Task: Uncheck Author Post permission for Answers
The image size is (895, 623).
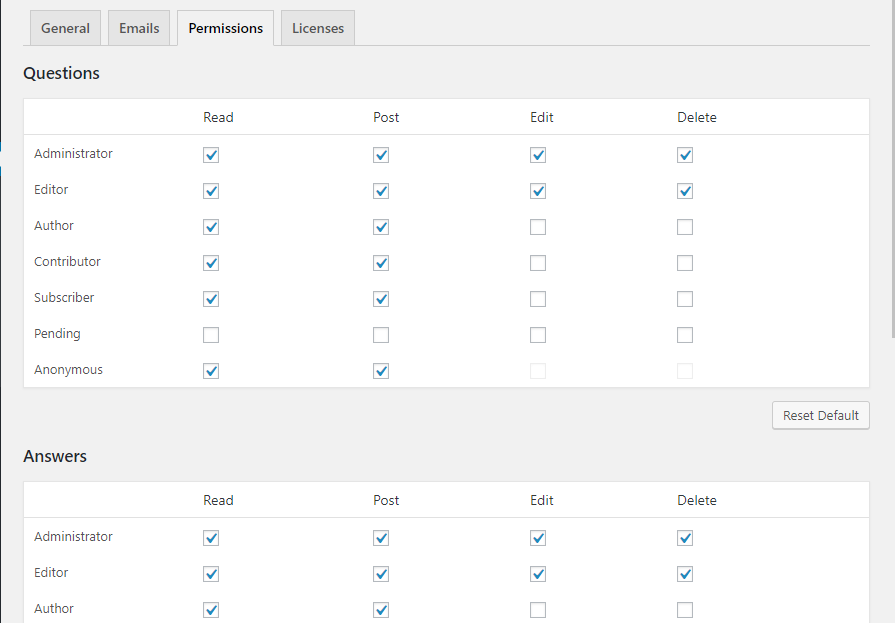Action: pos(381,610)
